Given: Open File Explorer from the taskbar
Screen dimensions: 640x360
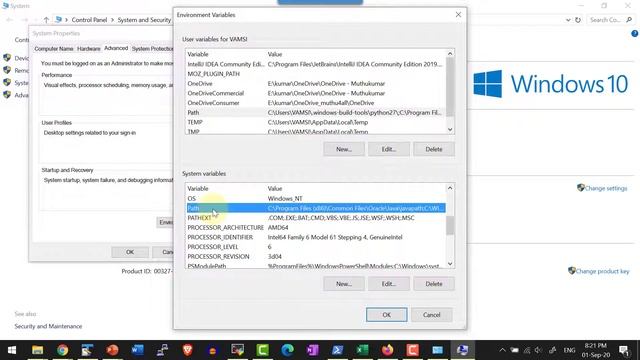Looking at the screenshot, I should (38, 350).
